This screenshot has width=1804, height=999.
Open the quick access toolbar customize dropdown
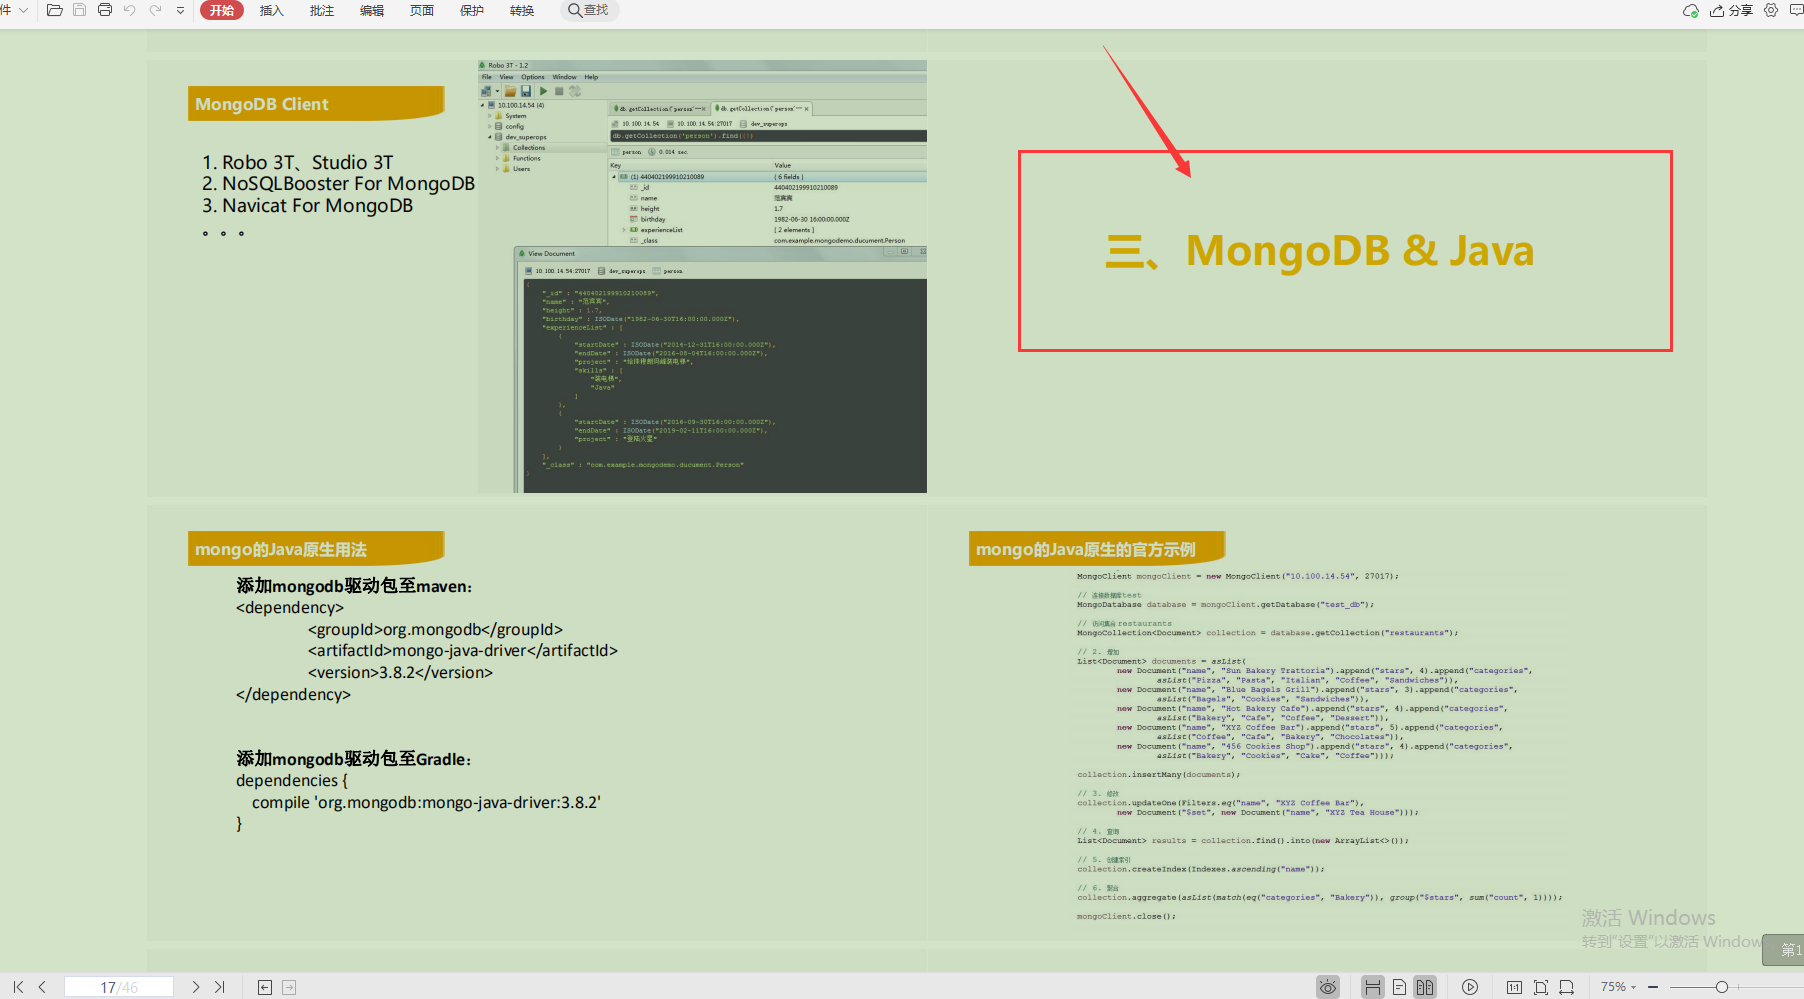(180, 10)
